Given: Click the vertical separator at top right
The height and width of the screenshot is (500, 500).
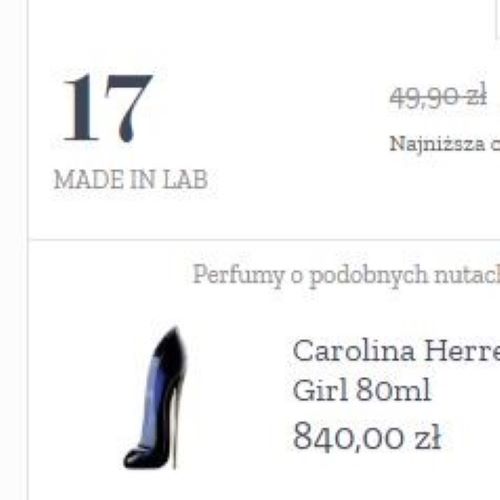Looking at the screenshot, I should pos(497,18).
